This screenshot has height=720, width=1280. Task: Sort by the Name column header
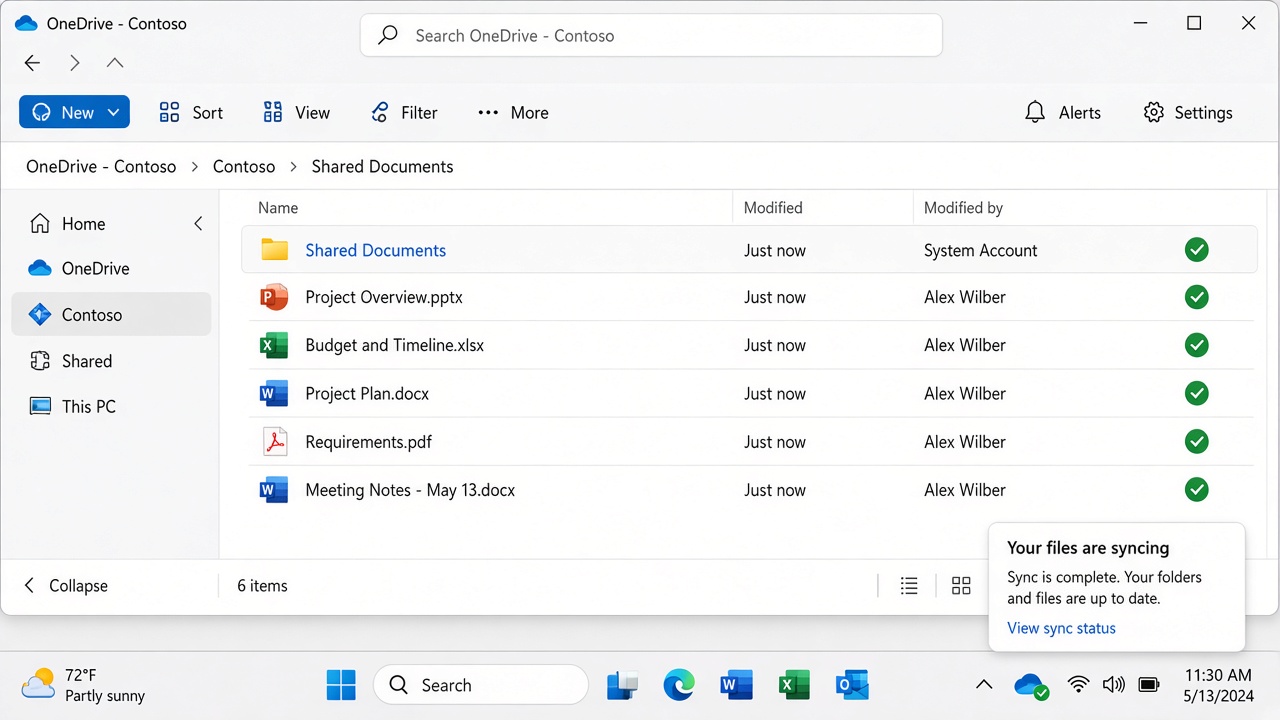point(278,208)
